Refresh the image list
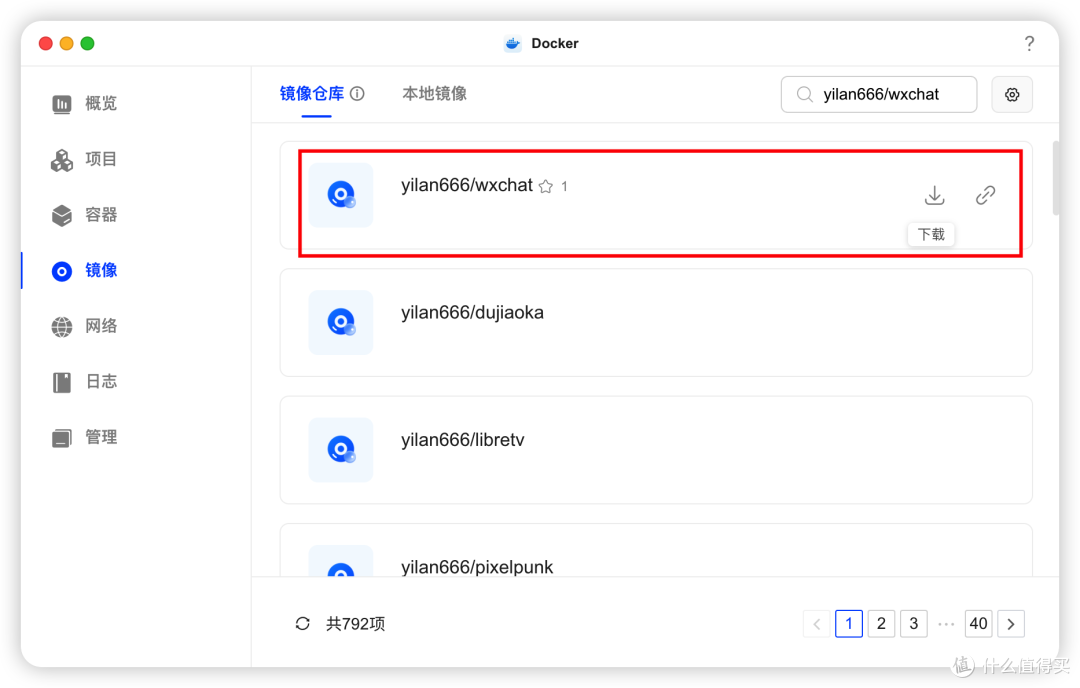 pos(302,623)
